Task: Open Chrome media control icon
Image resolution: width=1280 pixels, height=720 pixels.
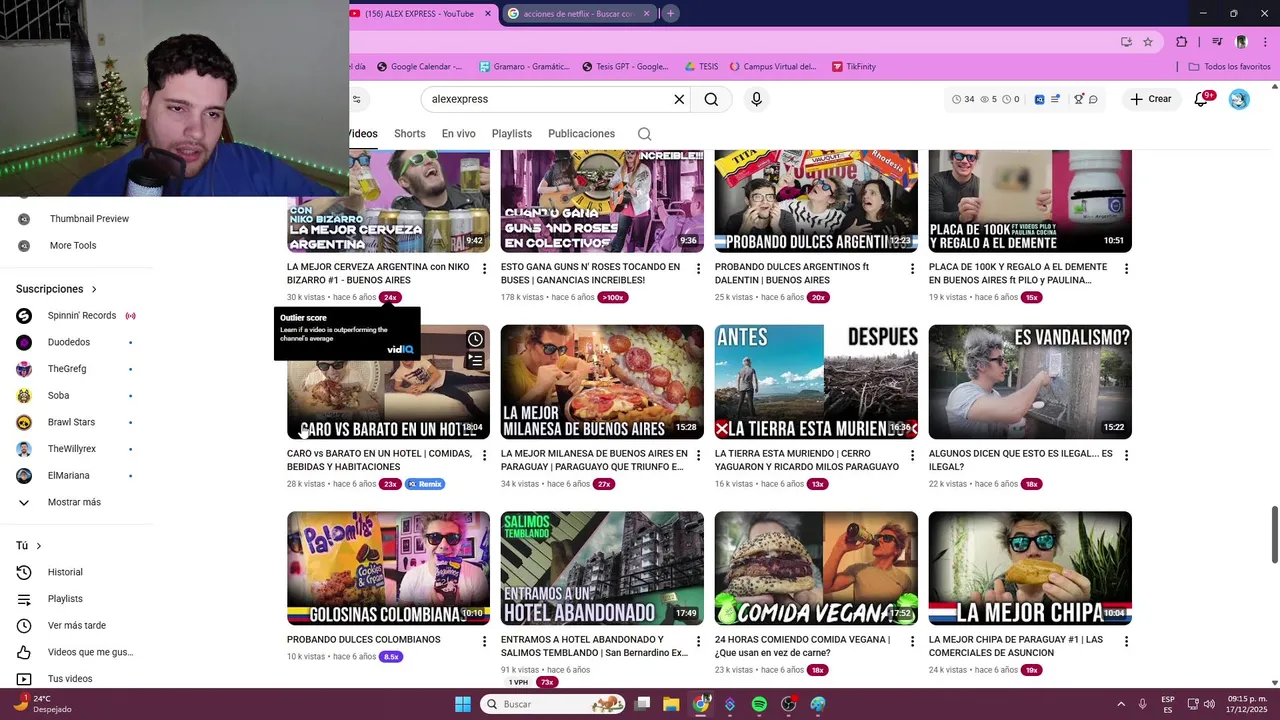Action: (1217, 42)
